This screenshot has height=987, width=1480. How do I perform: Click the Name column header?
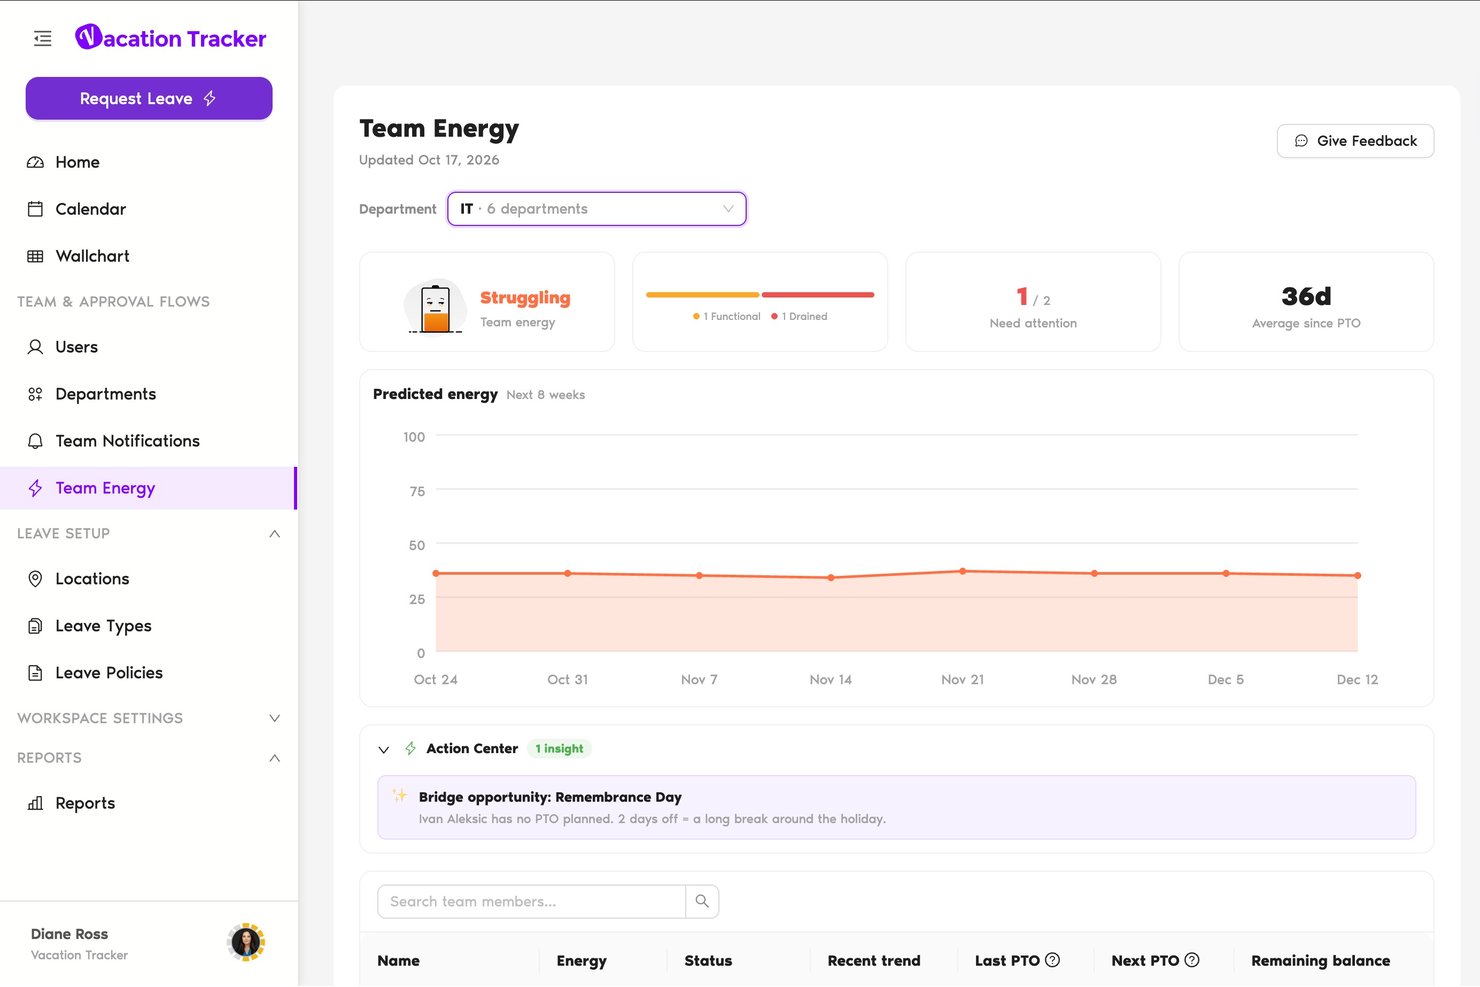[398, 961]
